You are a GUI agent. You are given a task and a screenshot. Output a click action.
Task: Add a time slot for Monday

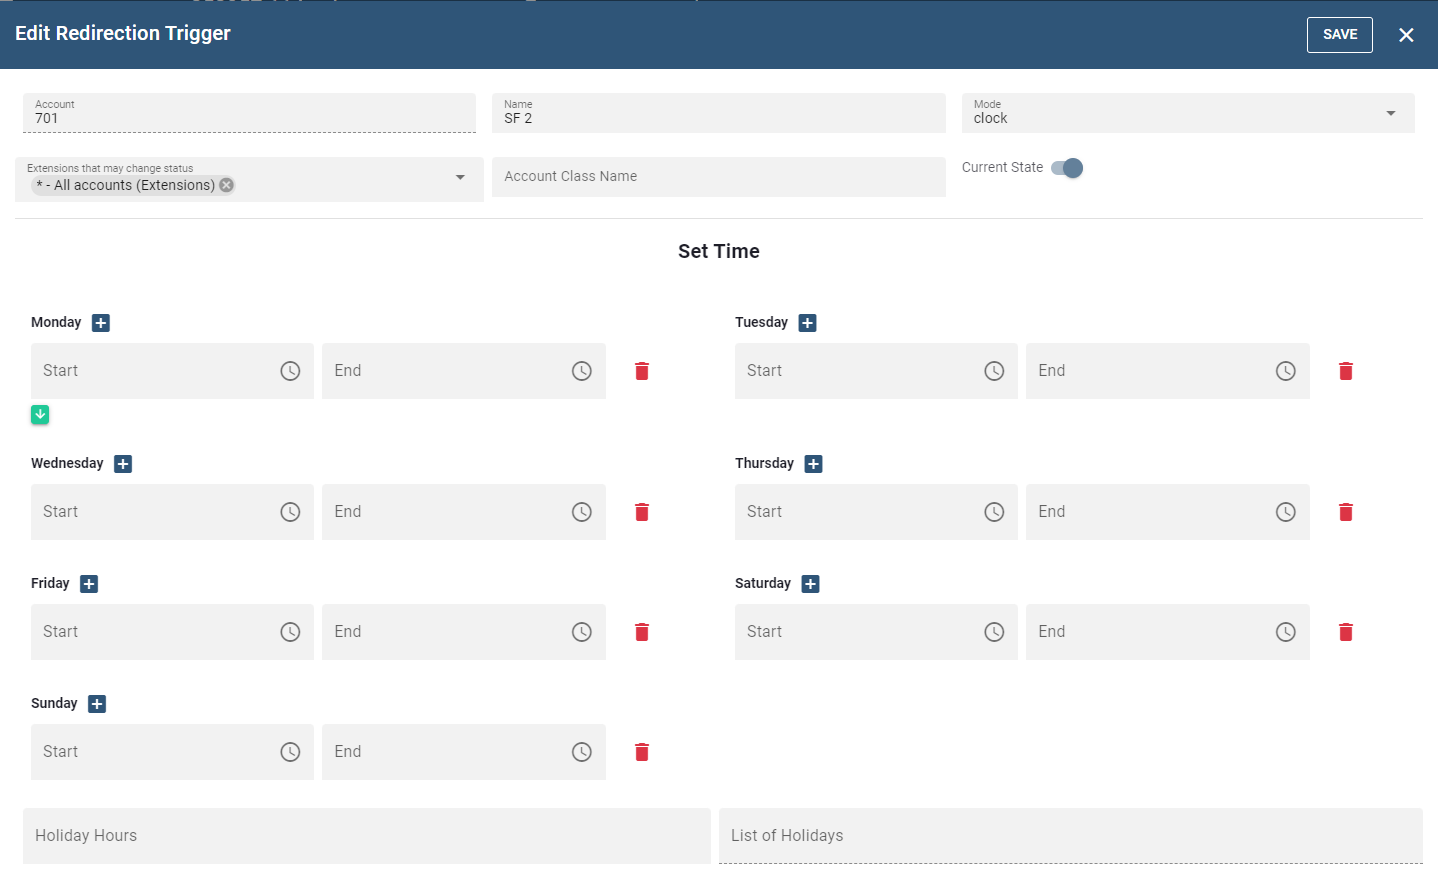tap(101, 323)
